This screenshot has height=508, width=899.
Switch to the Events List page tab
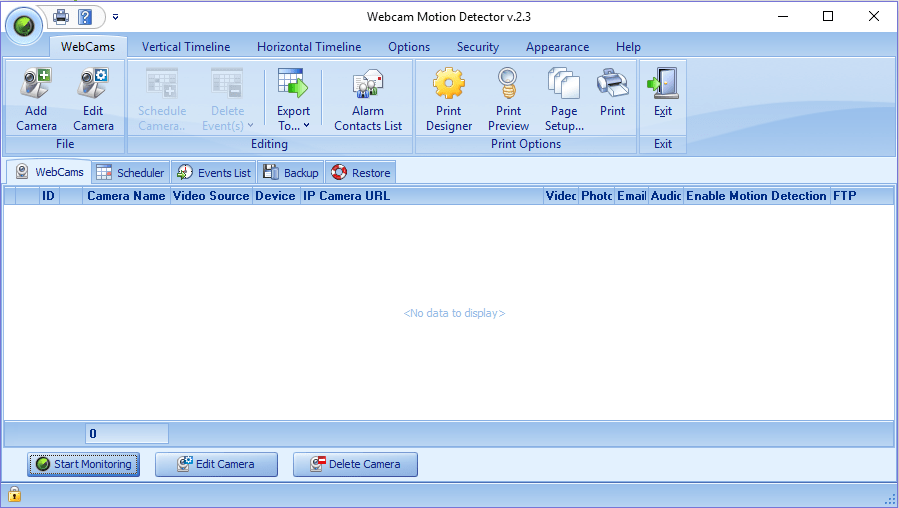click(214, 173)
